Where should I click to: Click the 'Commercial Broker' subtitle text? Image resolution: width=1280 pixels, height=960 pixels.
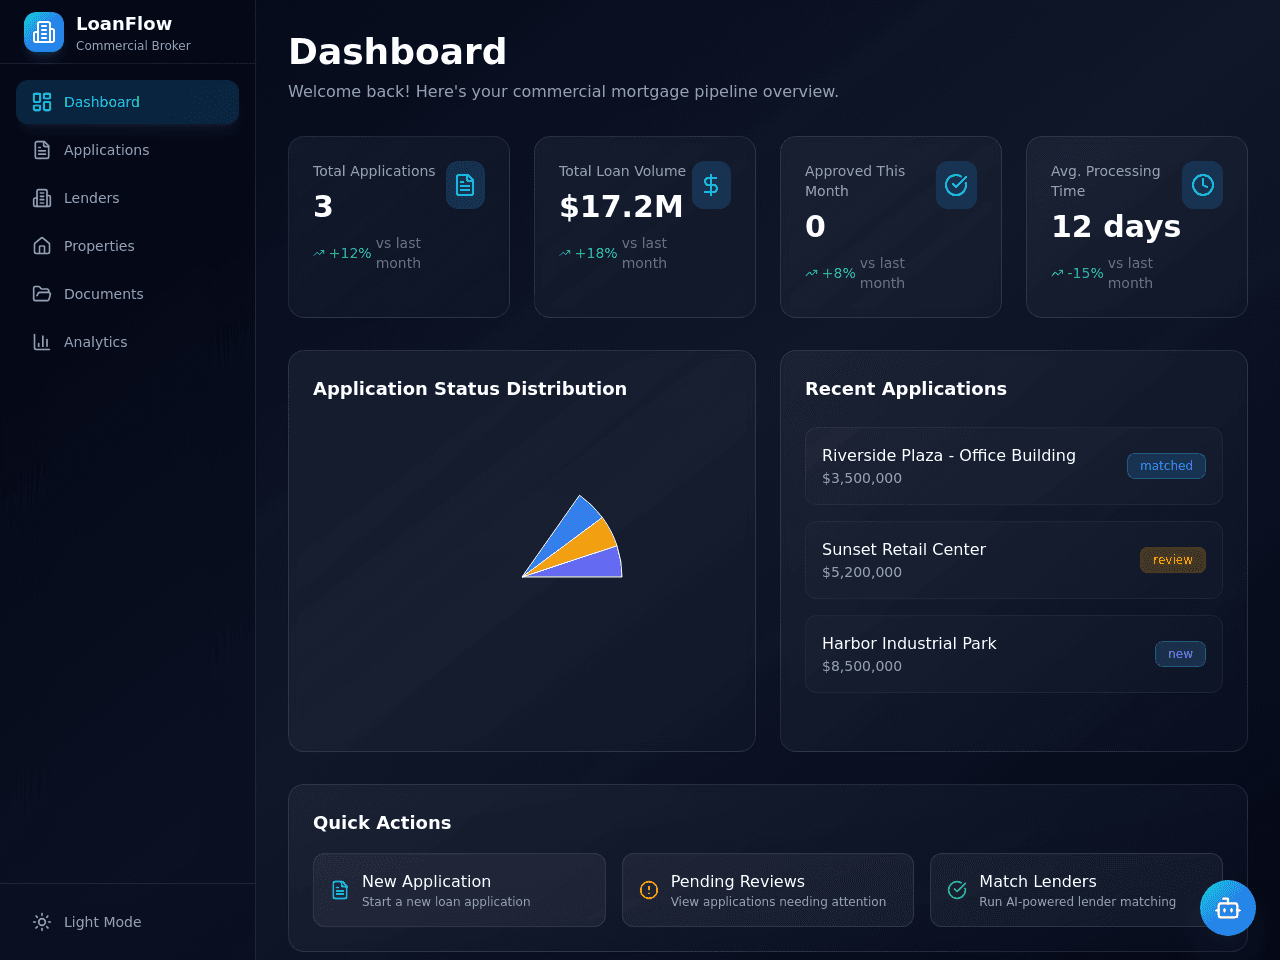click(x=133, y=46)
